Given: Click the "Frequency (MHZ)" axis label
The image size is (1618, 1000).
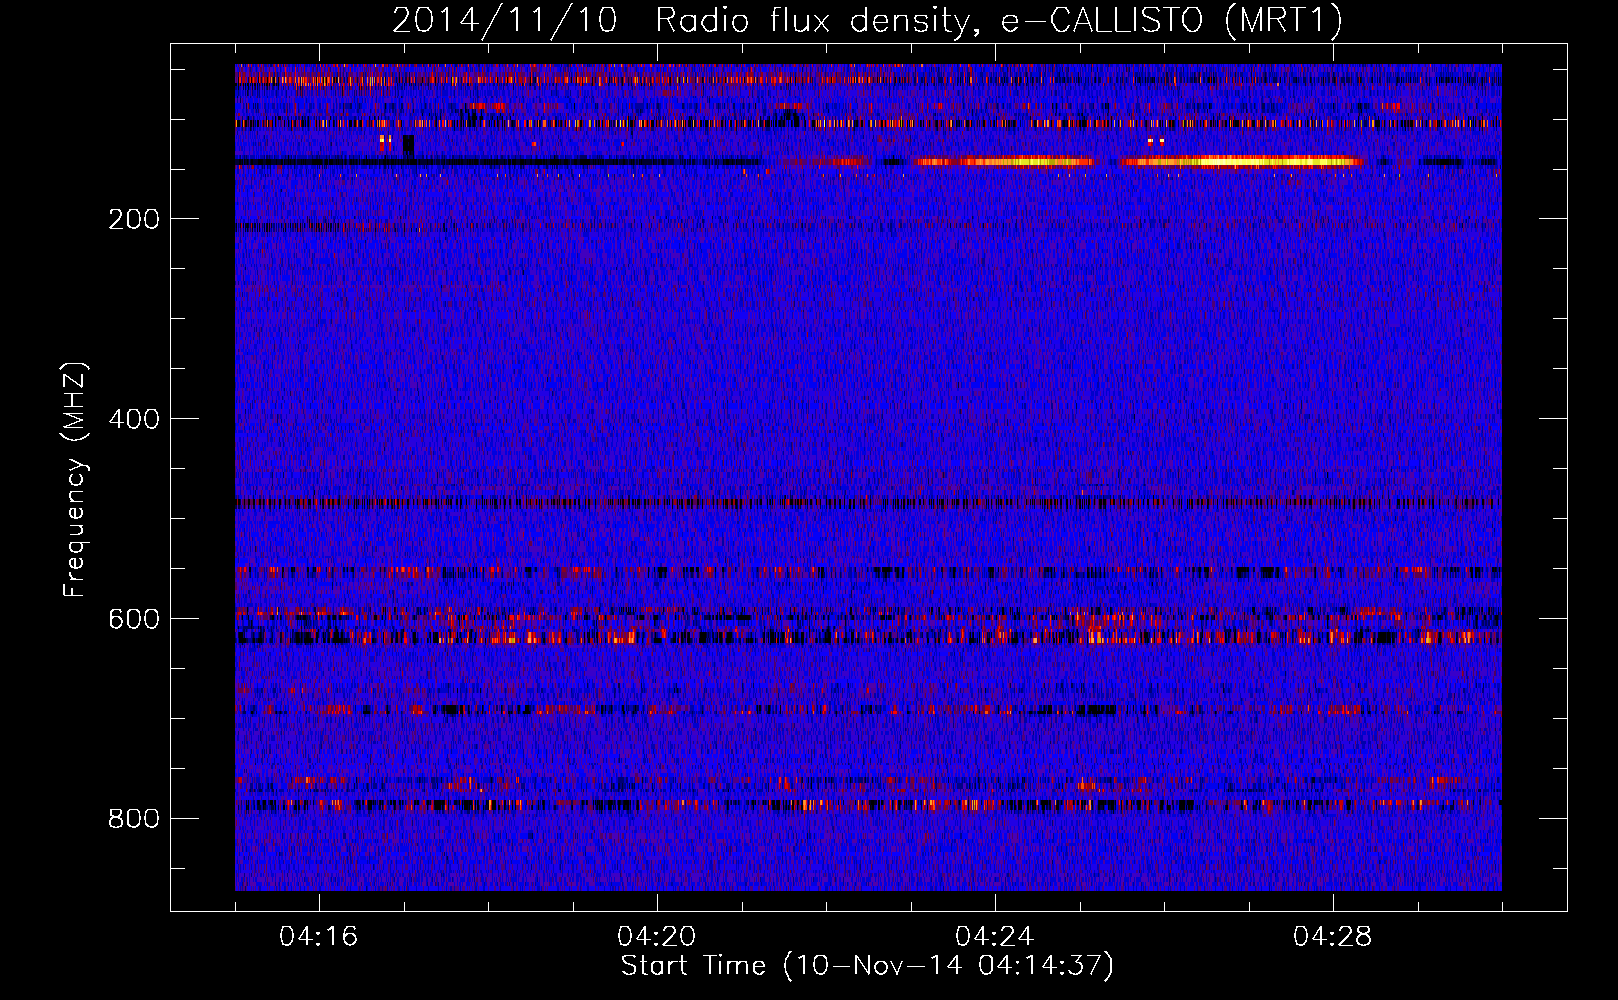Looking at the screenshot, I should click(74, 480).
